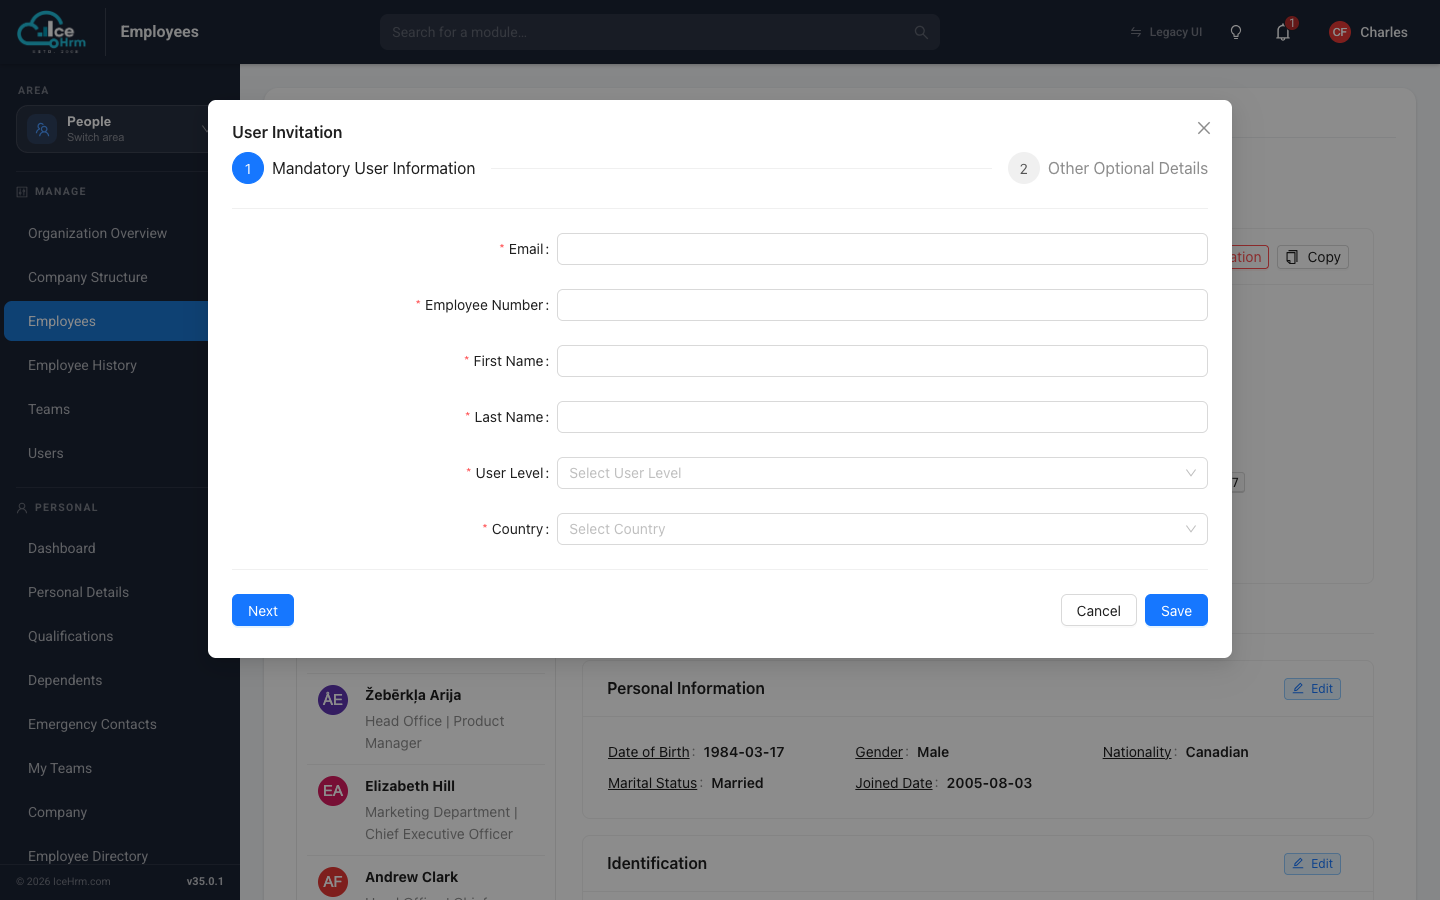Click the search magnifier icon
This screenshot has width=1440, height=900.
pos(921,32)
